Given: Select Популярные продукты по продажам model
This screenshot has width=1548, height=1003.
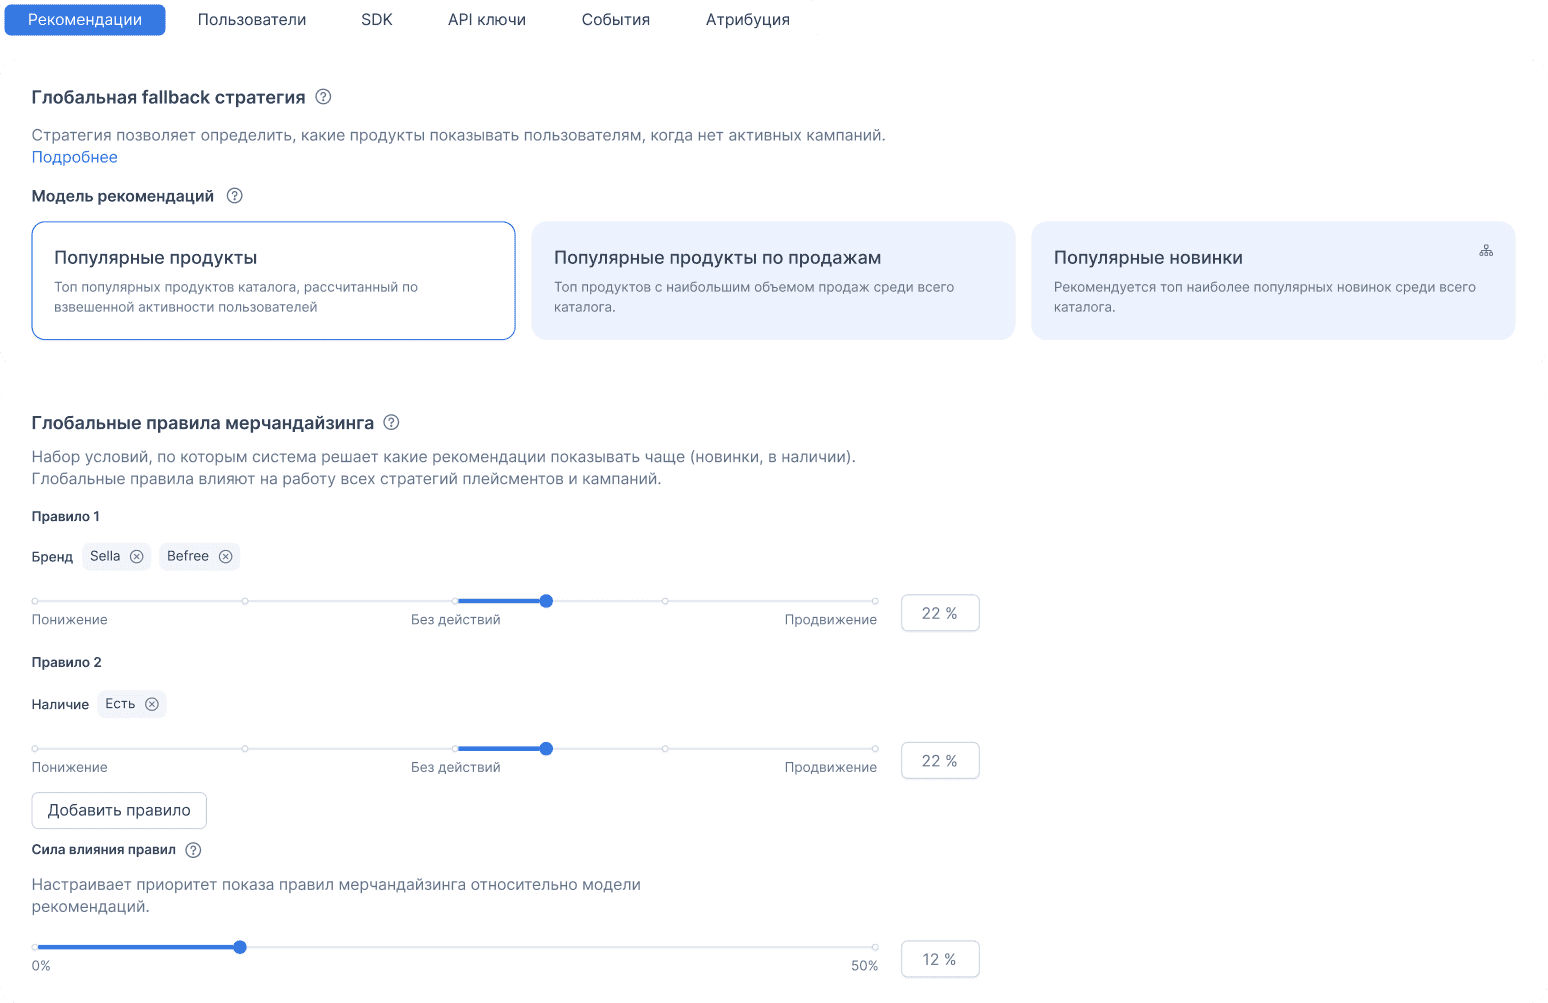Looking at the screenshot, I should [773, 280].
